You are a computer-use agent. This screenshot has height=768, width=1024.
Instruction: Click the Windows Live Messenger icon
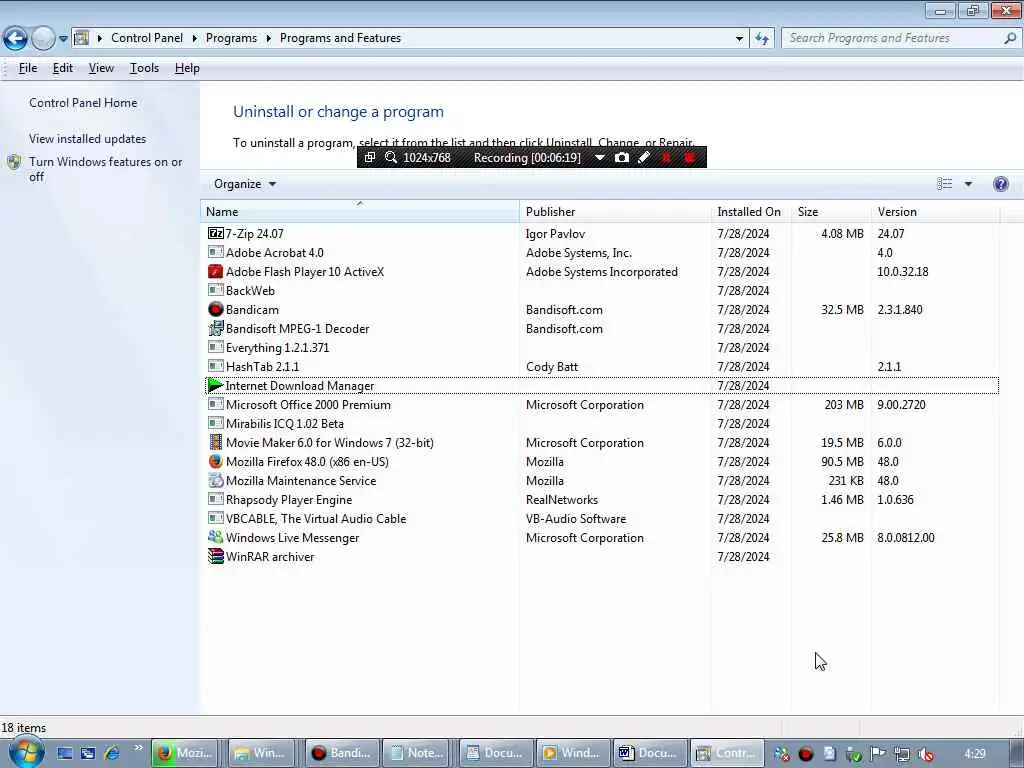tap(216, 537)
